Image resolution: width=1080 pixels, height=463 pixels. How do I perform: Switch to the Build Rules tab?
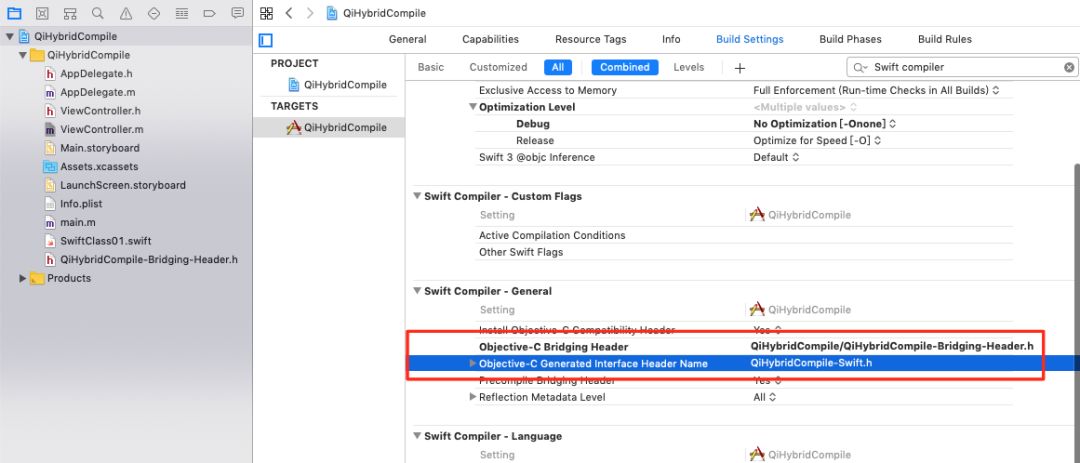945,39
